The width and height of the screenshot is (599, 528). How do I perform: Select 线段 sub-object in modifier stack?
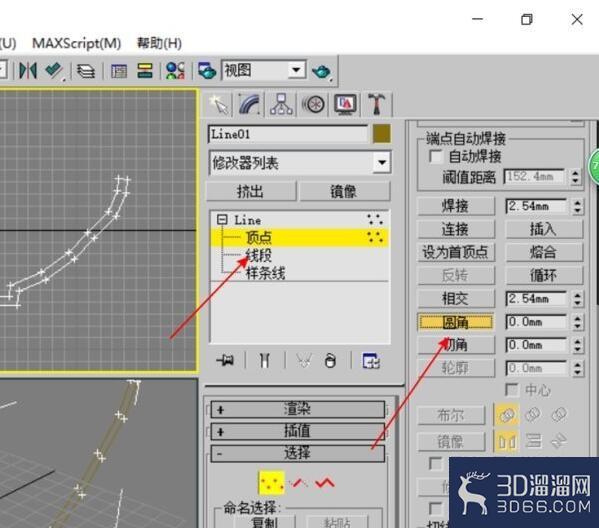[259, 255]
